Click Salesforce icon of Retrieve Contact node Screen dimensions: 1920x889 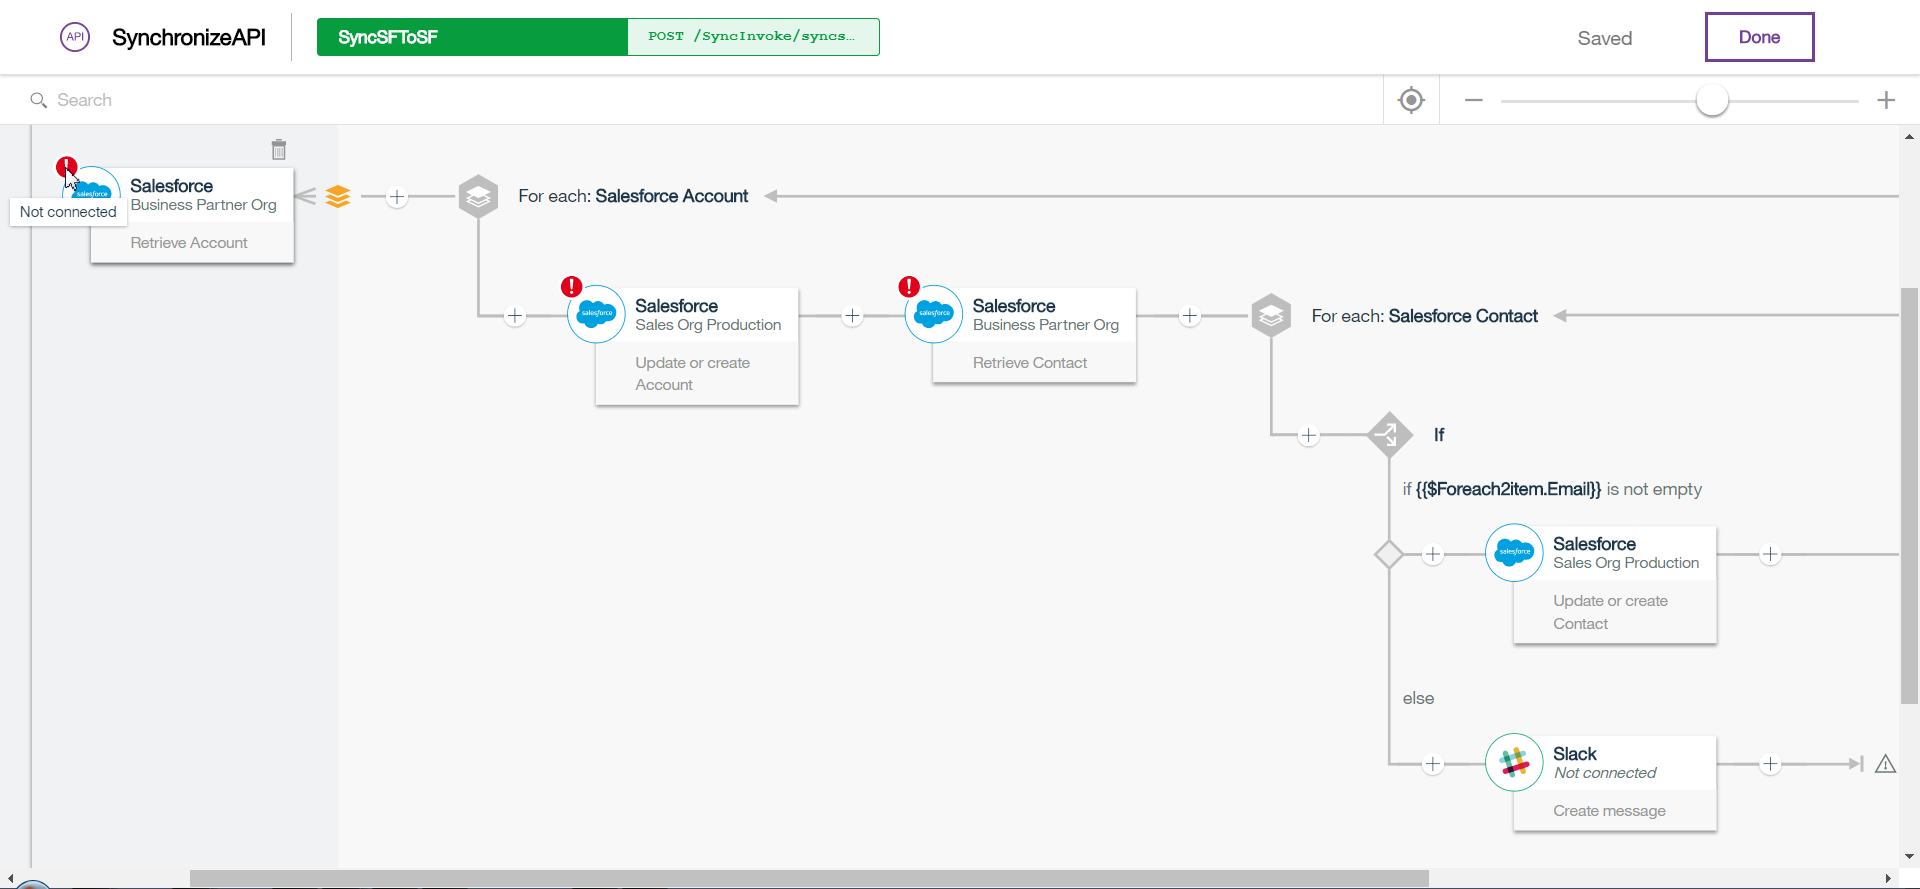coord(934,314)
